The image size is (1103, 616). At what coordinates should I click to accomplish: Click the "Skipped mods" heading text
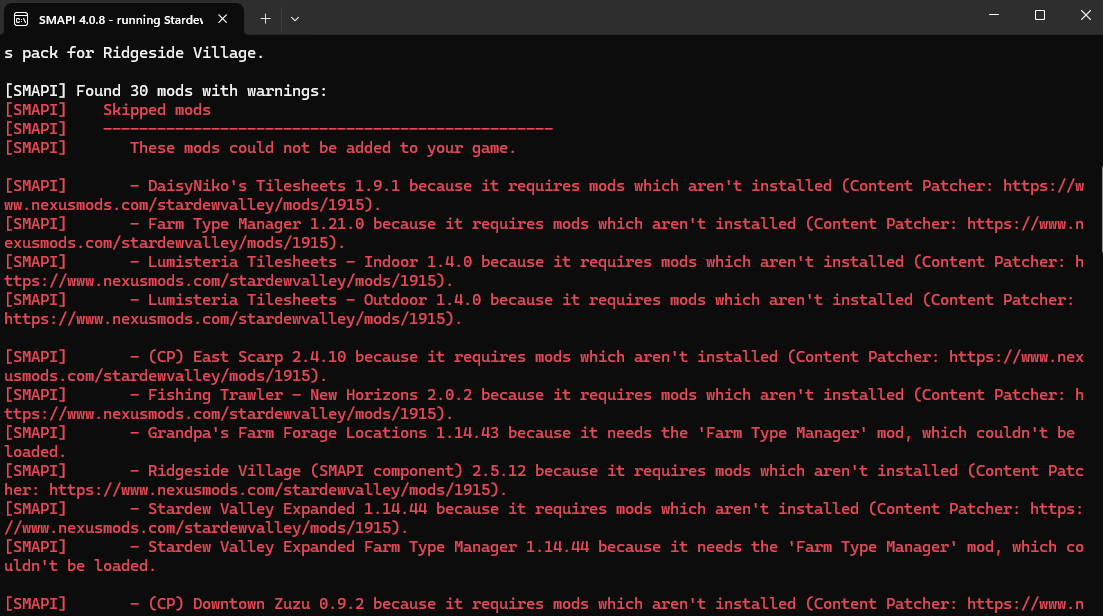157,110
